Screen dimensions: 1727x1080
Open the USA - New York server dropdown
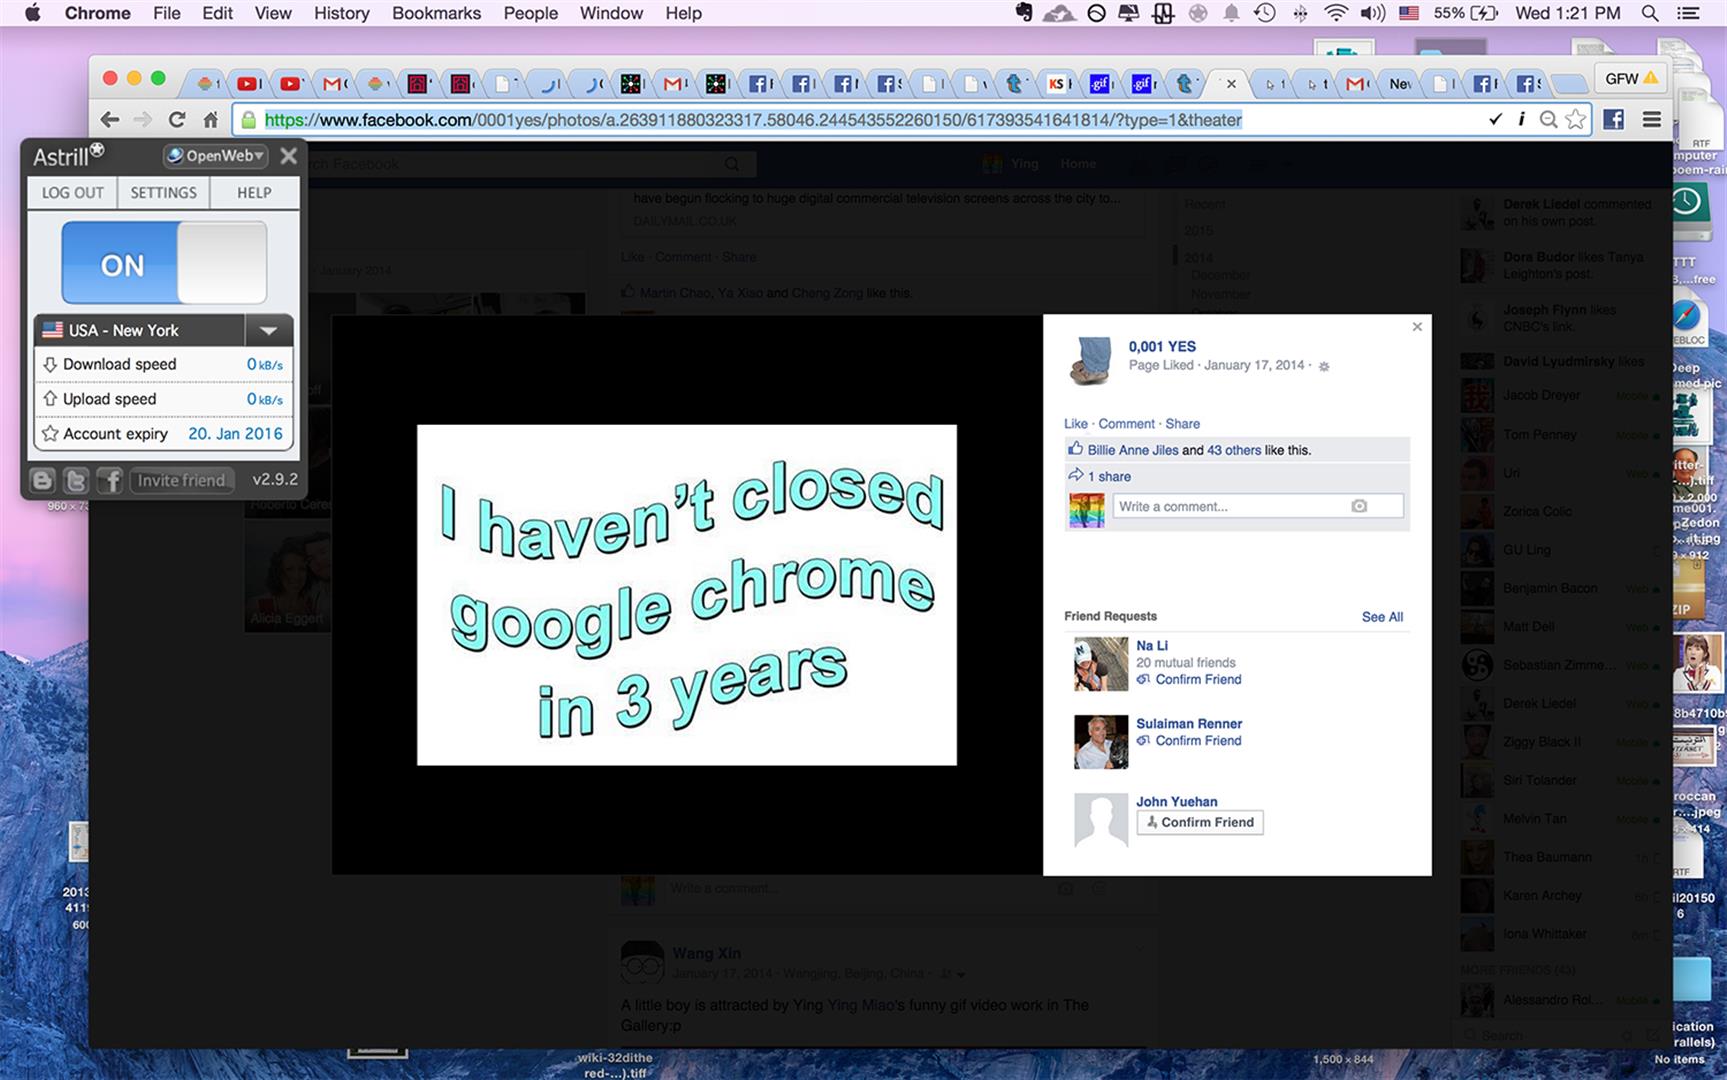pos(268,330)
